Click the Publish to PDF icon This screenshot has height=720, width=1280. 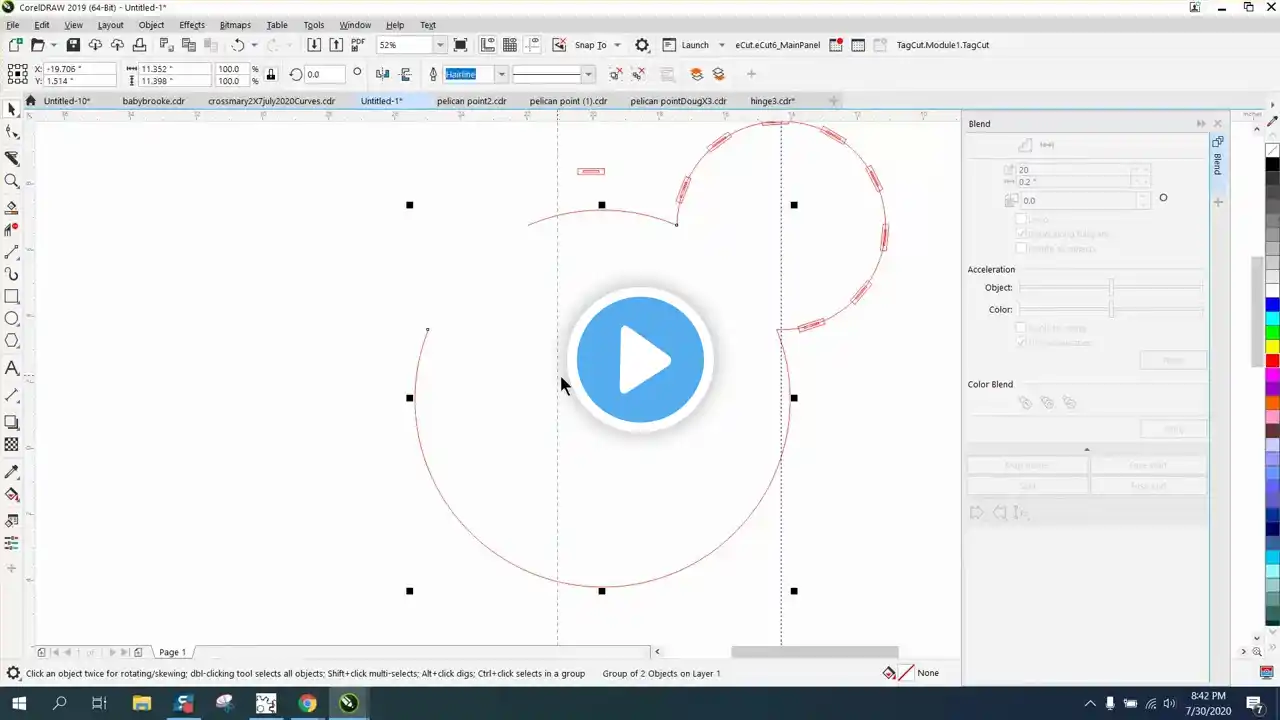358,45
